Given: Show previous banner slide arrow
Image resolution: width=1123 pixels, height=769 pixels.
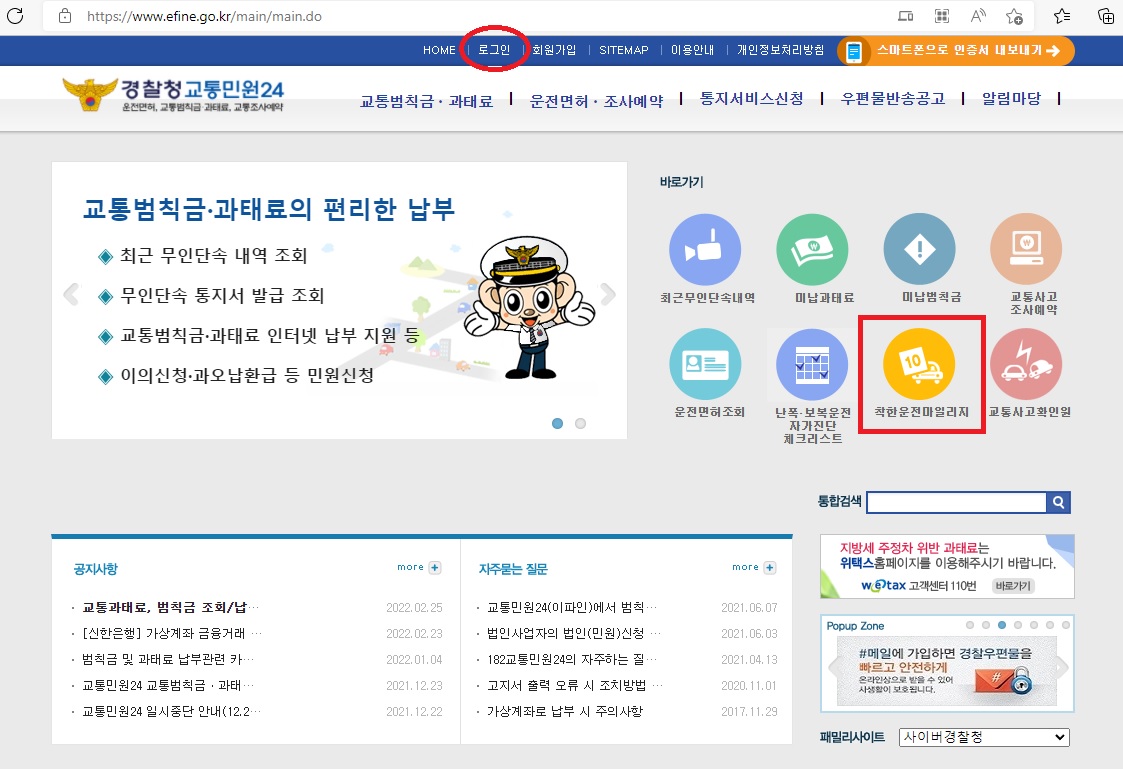Looking at the screenshot, I should pyautogui.click(x=70, y=294).
